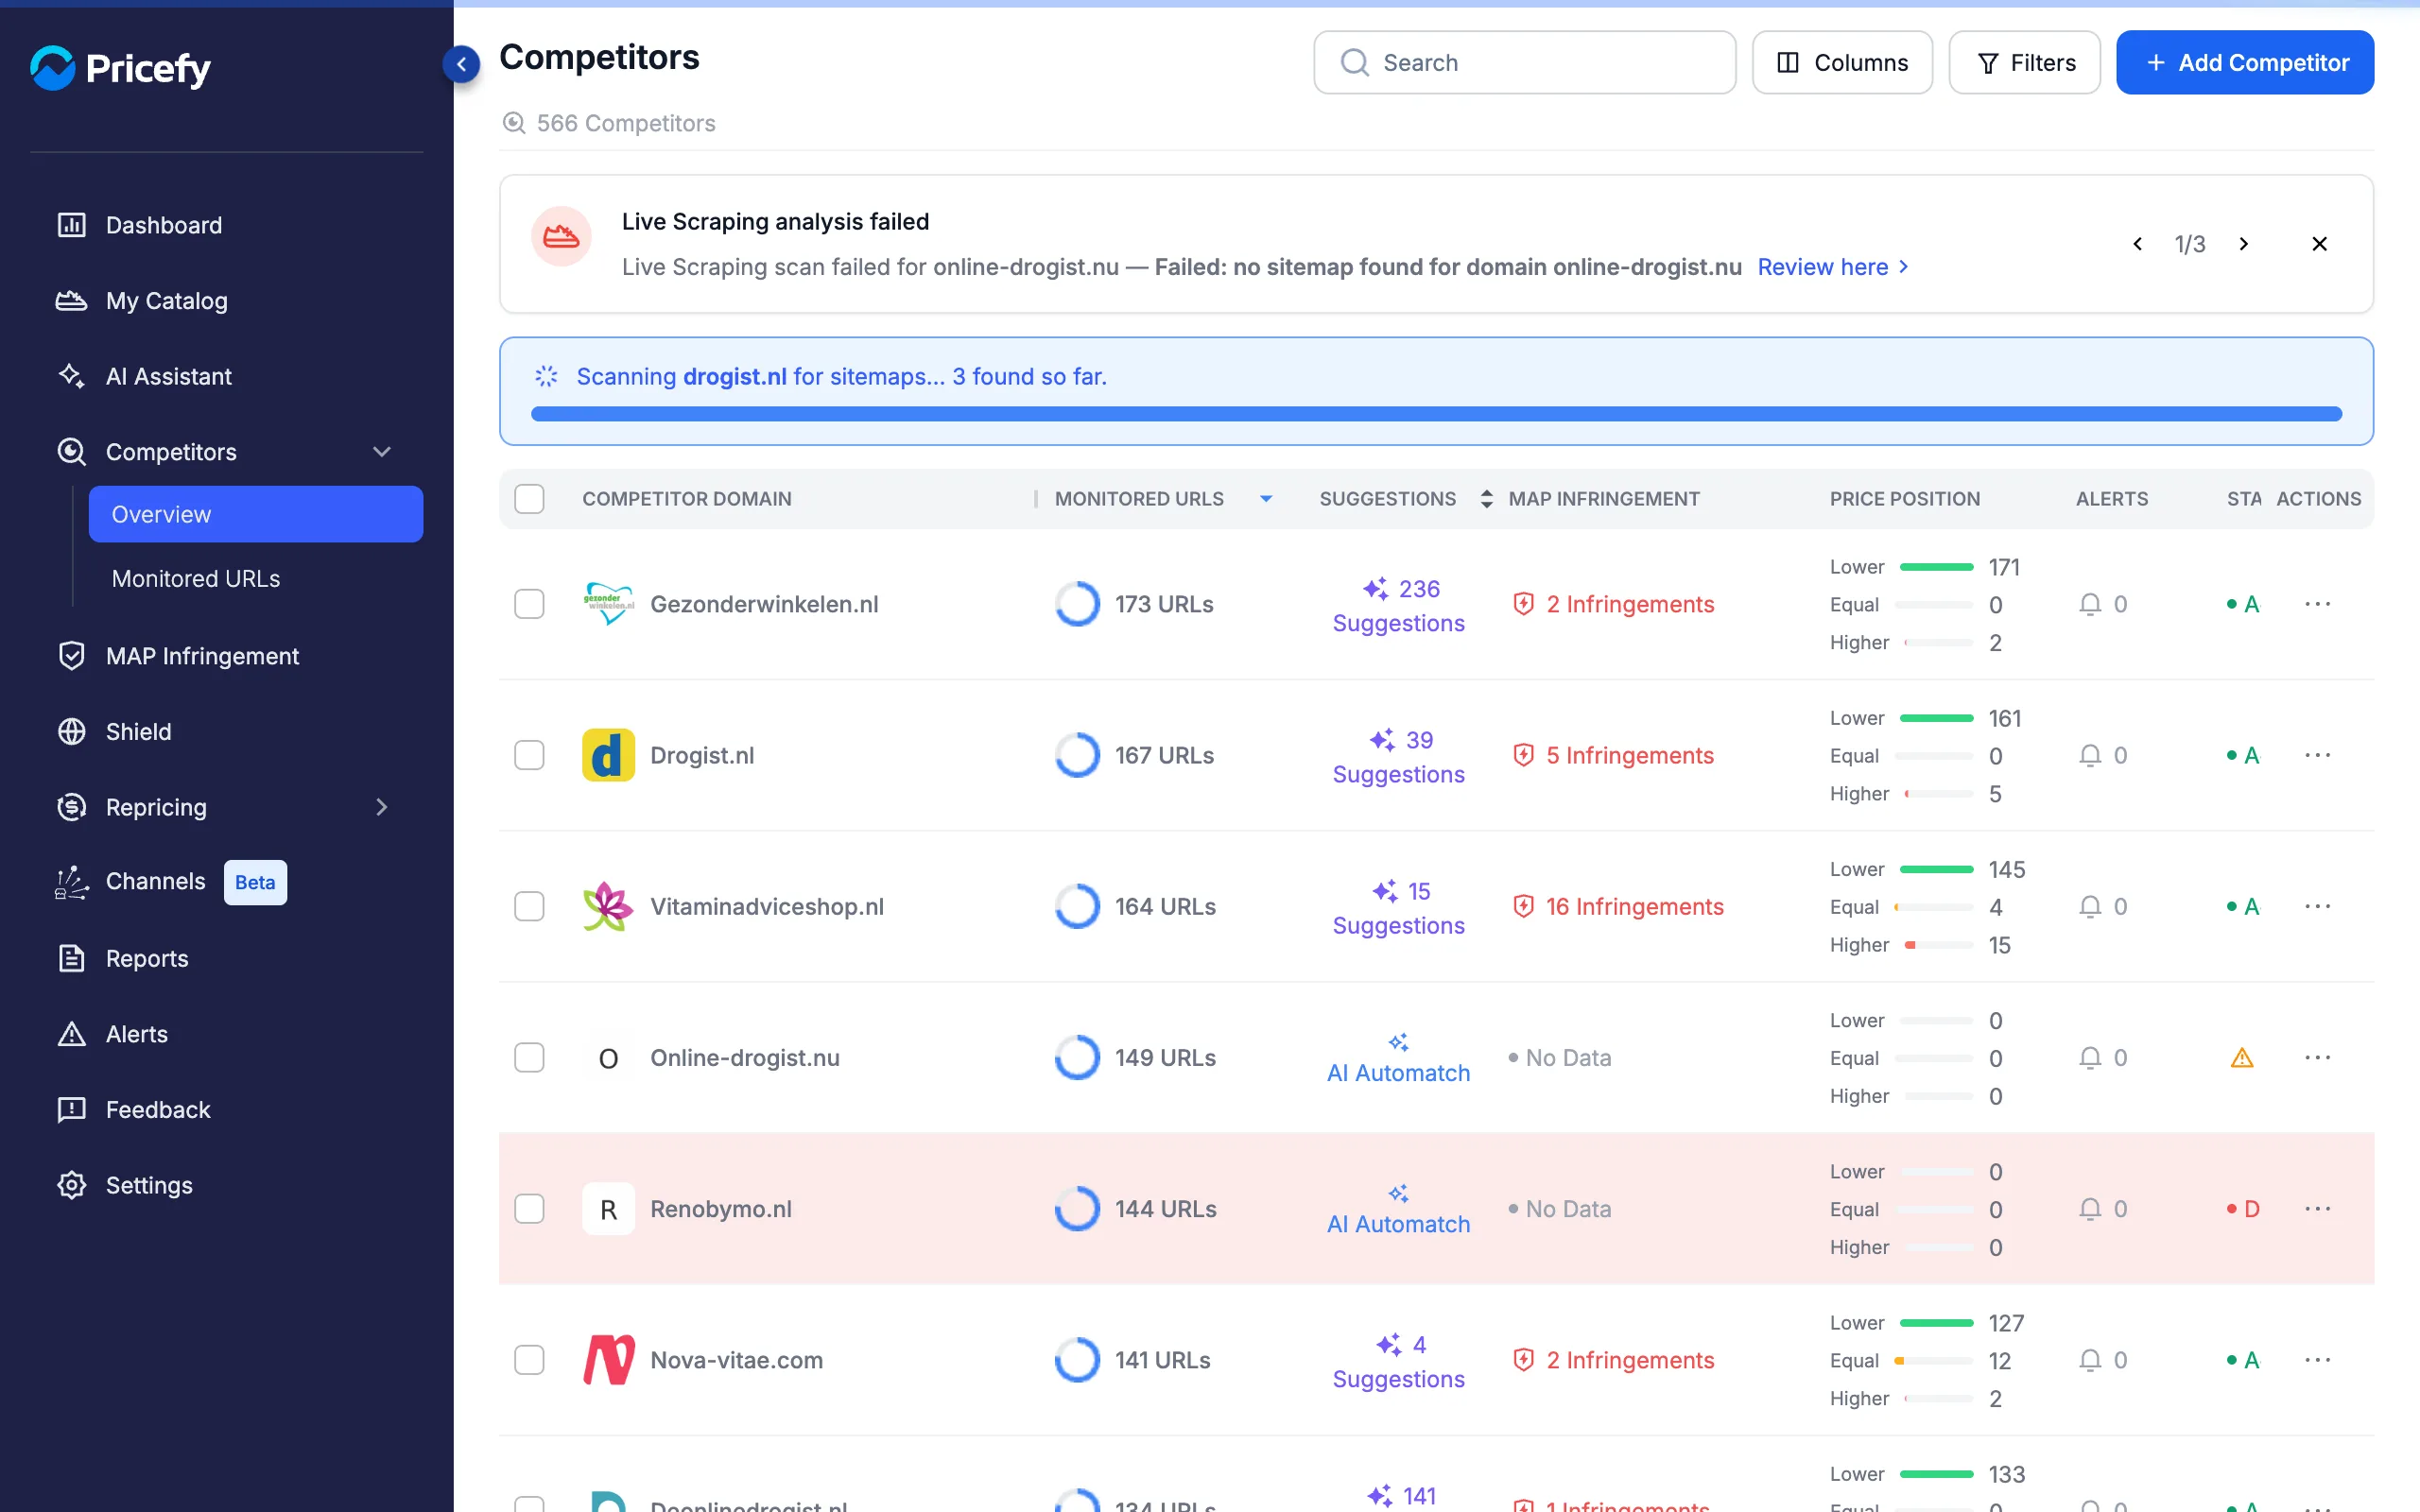
Task: Open 236 Suggestions for Gezonderwinkelen.nl
Action: [x=1398, y=605]
